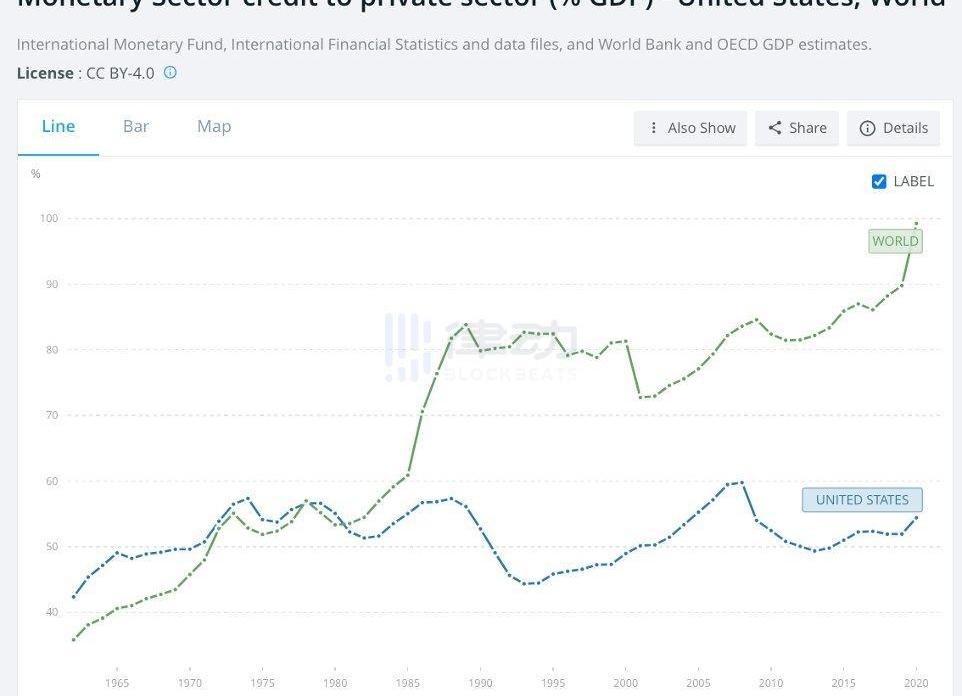Click the United States line's 2020 endpoint

(x=916, y=517)
